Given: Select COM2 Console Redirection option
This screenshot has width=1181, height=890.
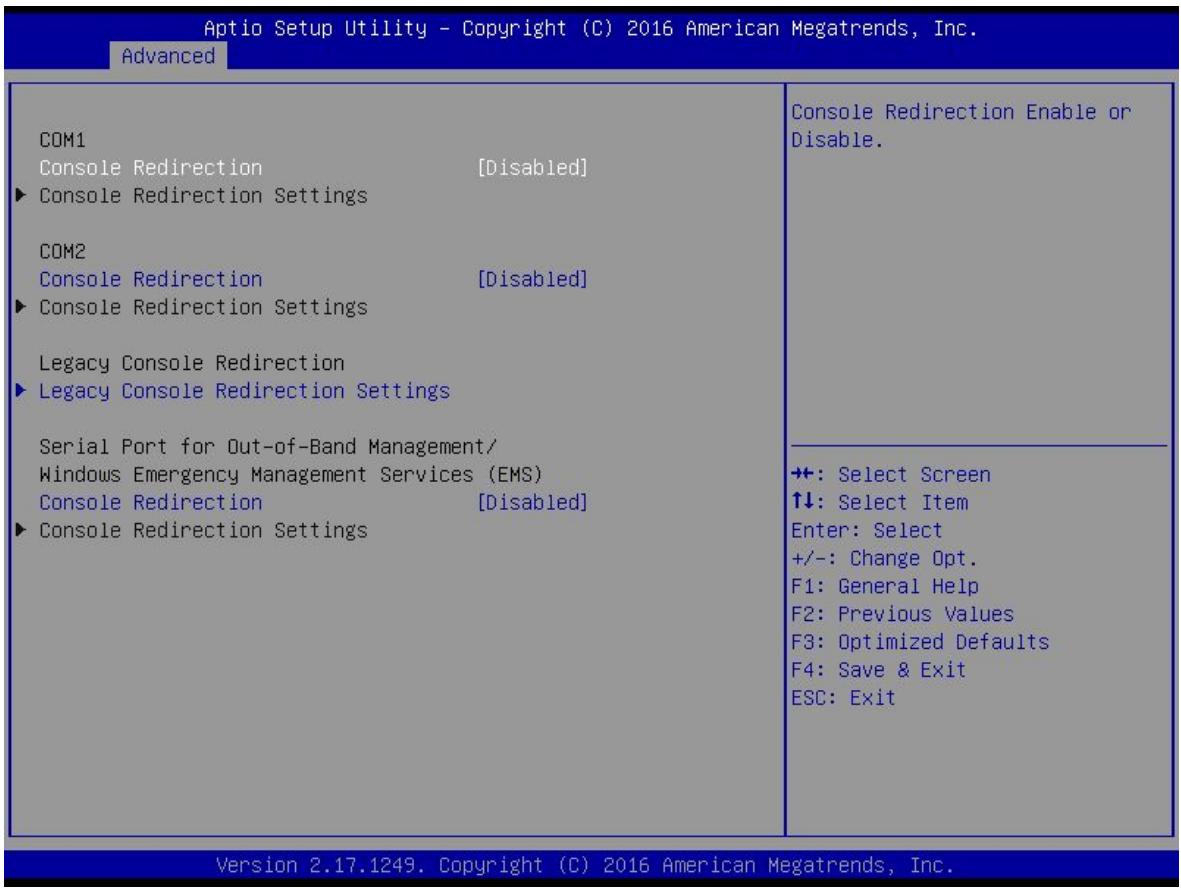Looking at the screenshot, I should click(x=151, y=279).
